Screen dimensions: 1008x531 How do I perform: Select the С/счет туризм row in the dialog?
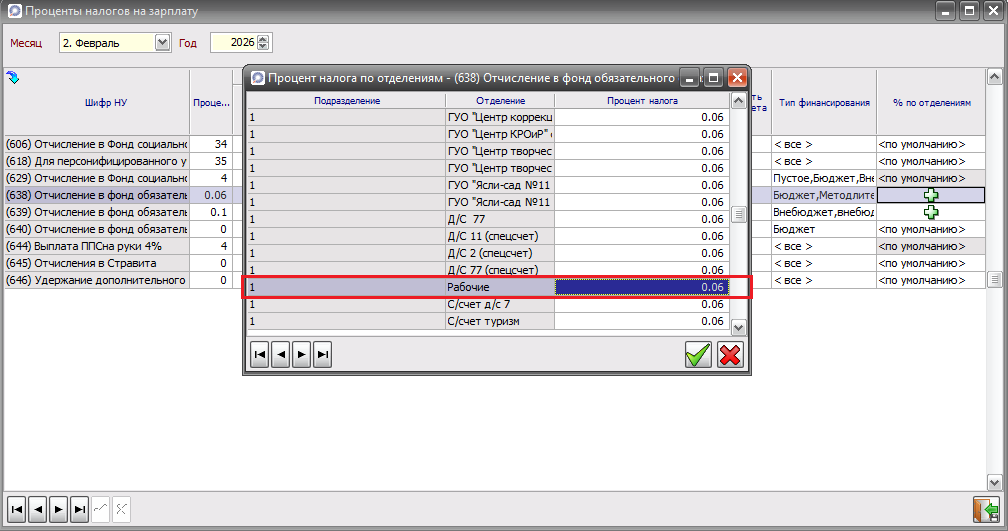[x=499, y=321]
